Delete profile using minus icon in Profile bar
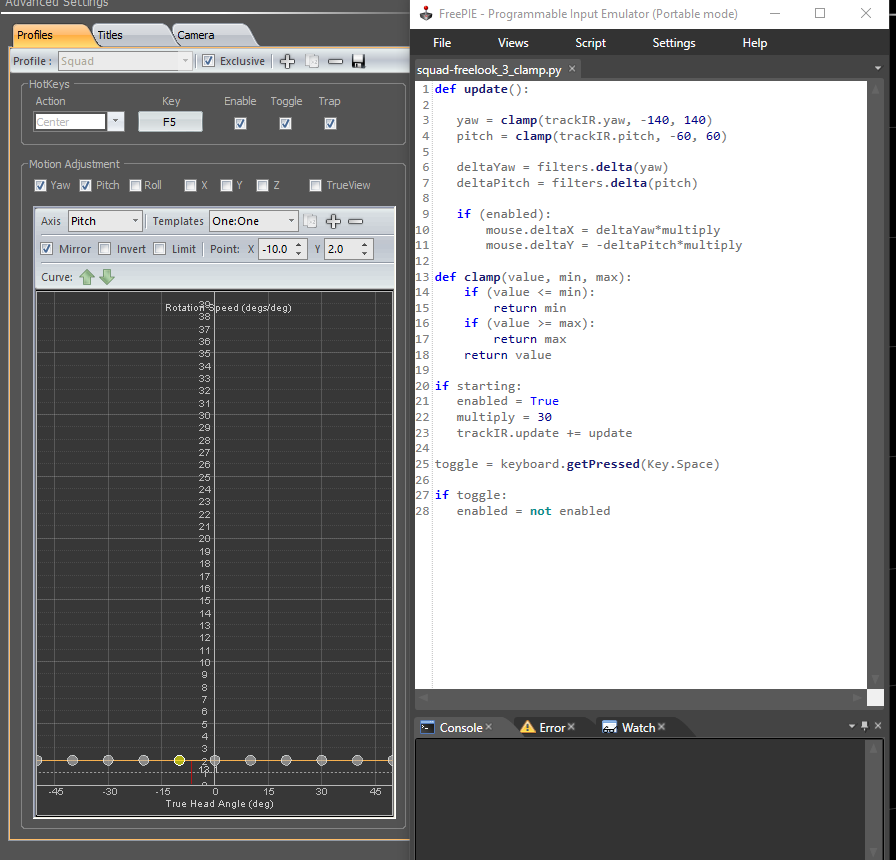Image resolution: width=896 pixels, height=860 pixels. point(335,61)
